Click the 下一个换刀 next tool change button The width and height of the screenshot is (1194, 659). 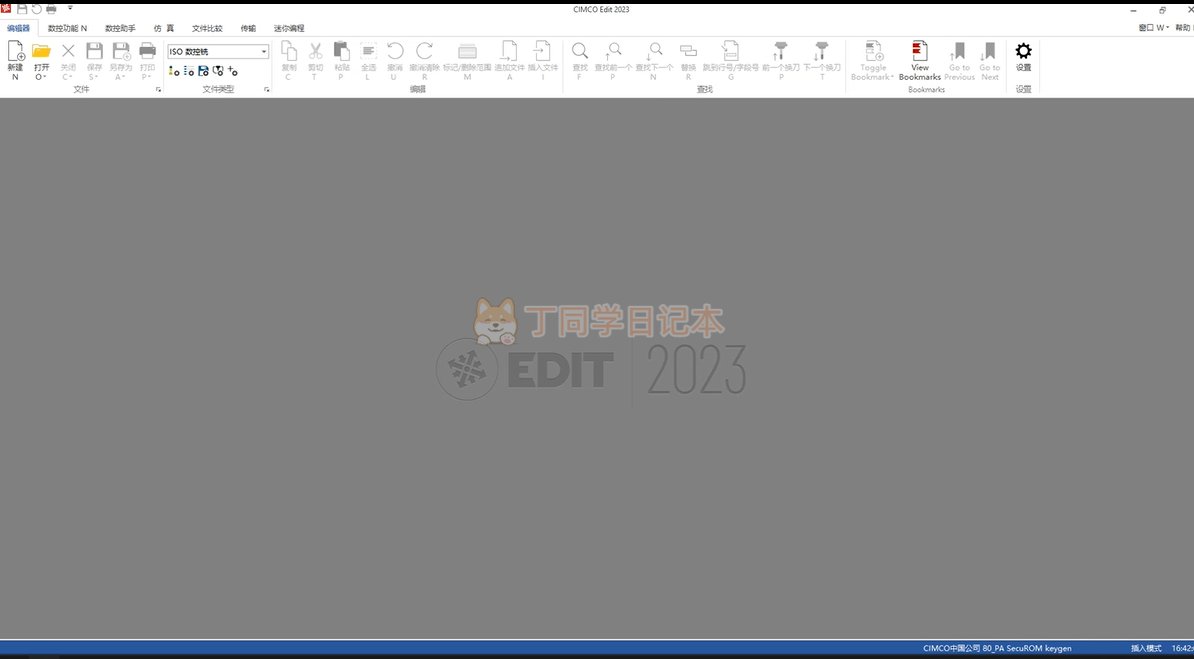coord(822,60)
